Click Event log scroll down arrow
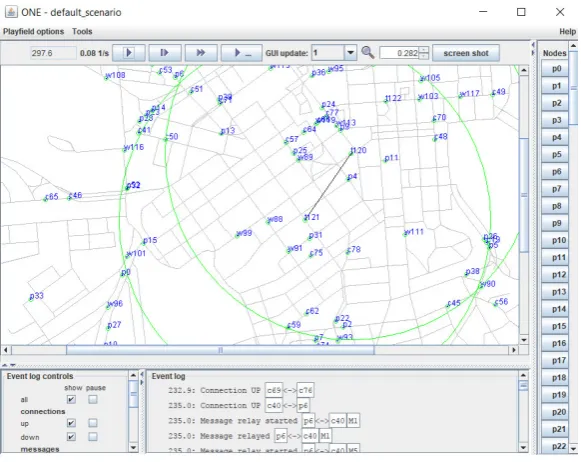 523,448
